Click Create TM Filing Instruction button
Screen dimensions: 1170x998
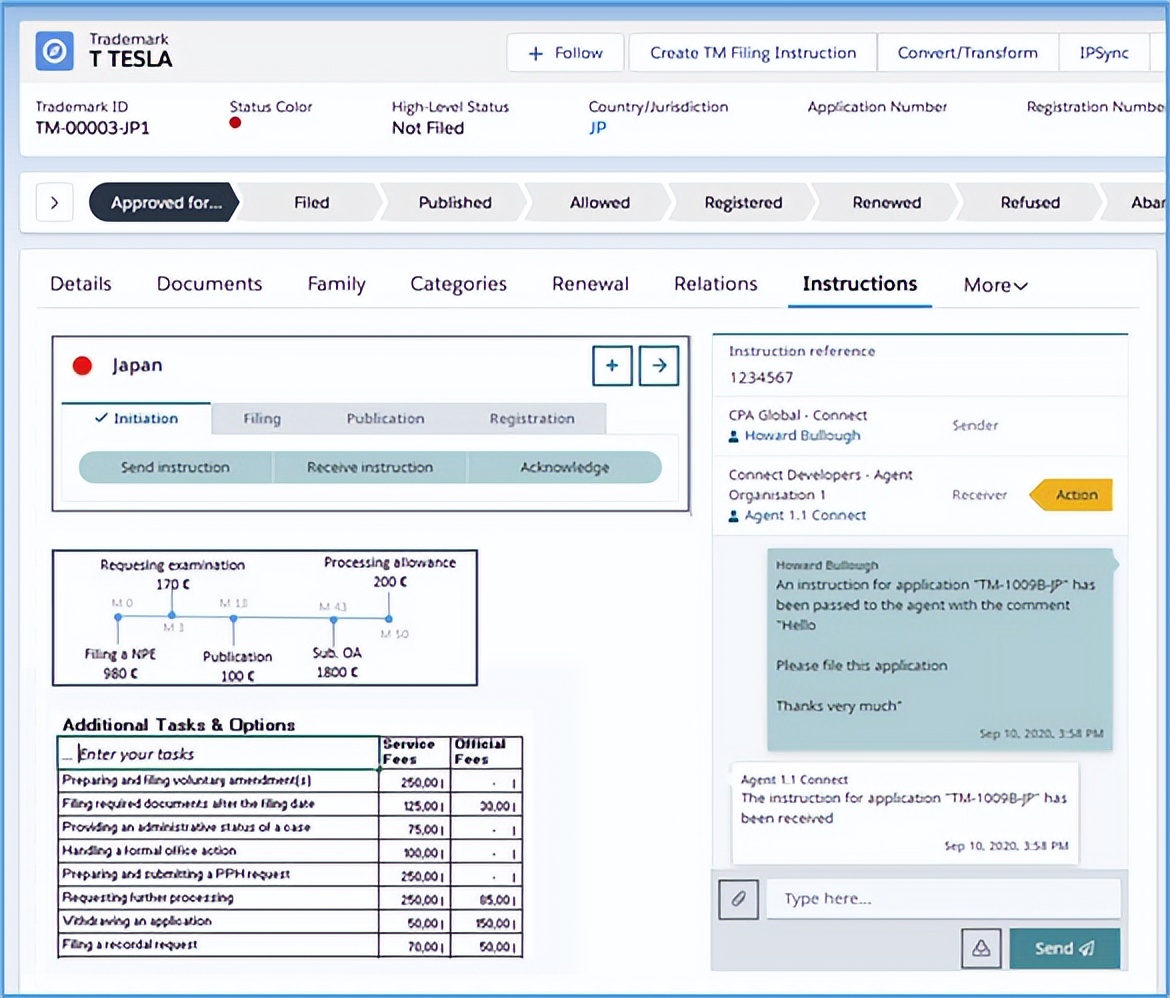pos(753,53)
